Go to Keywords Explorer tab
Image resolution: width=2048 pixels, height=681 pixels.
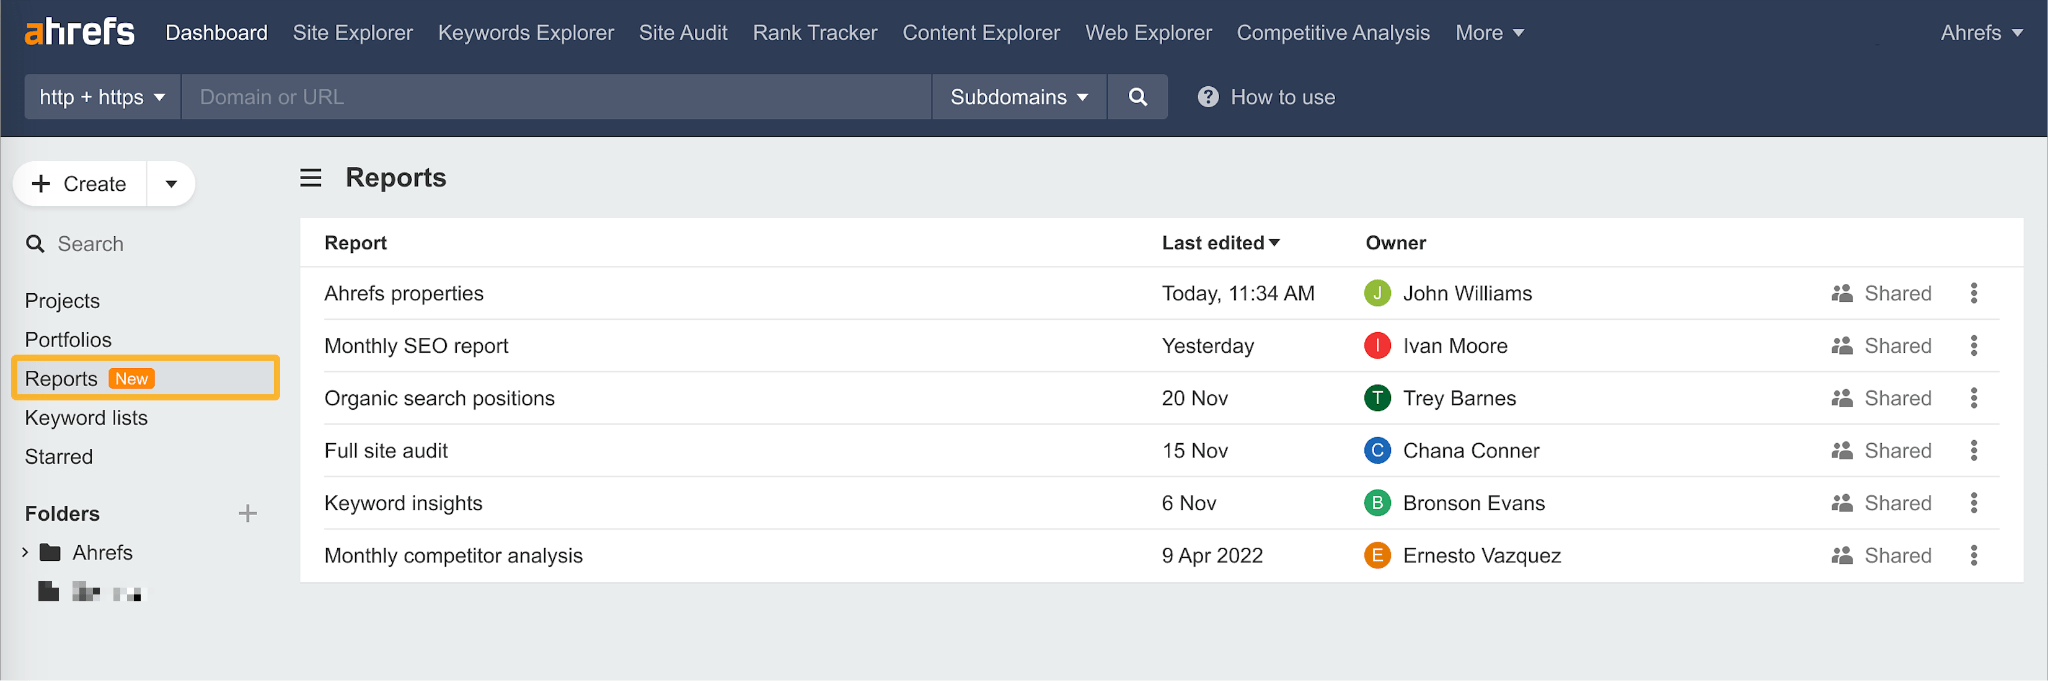(525, 33)
